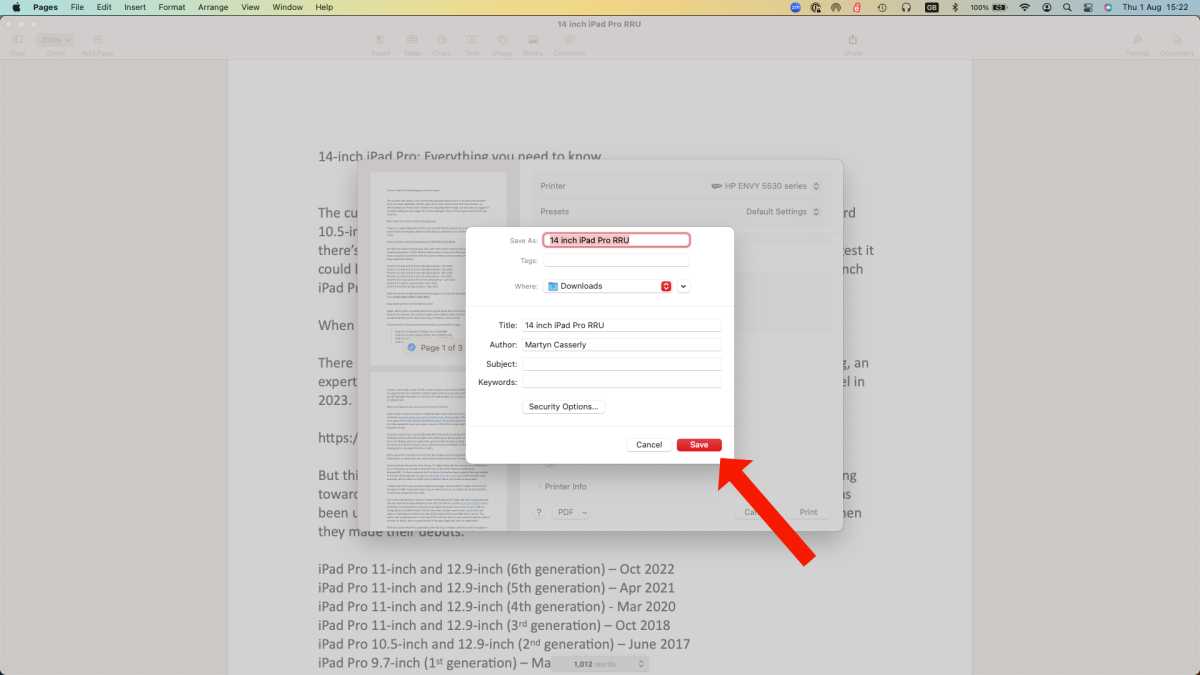
Task: Click the help question mark button
Action: pos(539,512)
